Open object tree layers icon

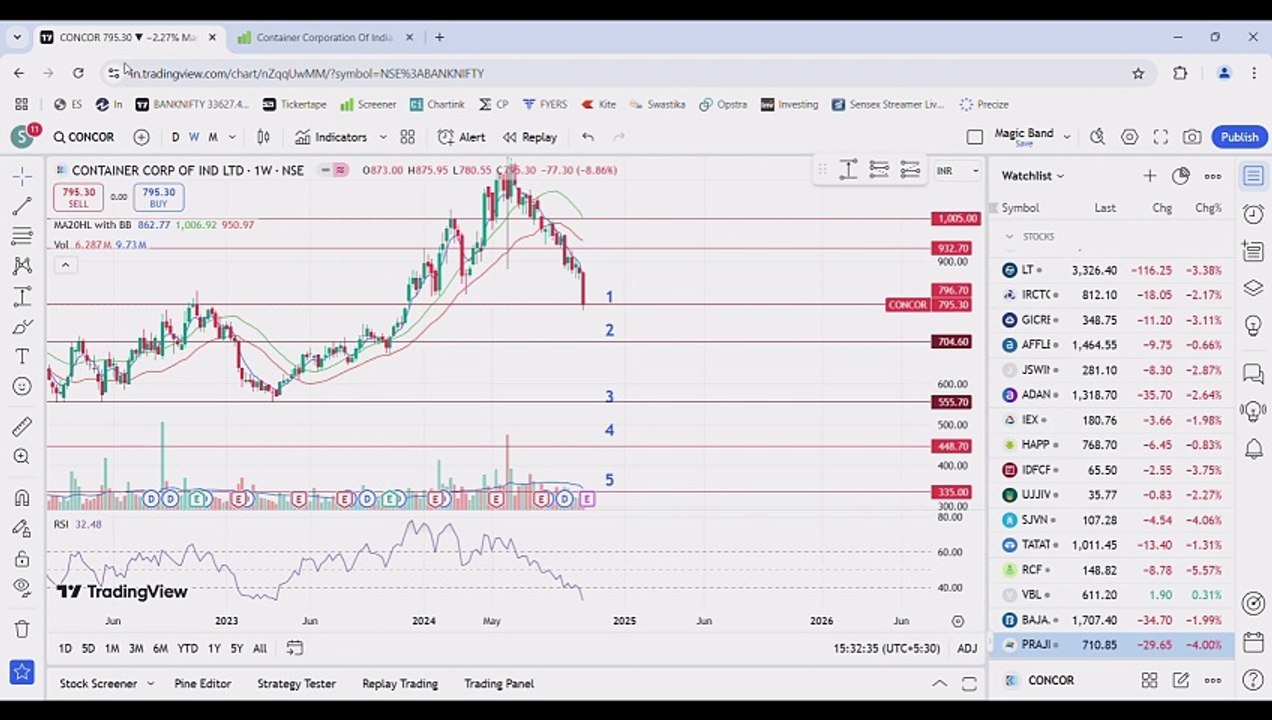1253,288
